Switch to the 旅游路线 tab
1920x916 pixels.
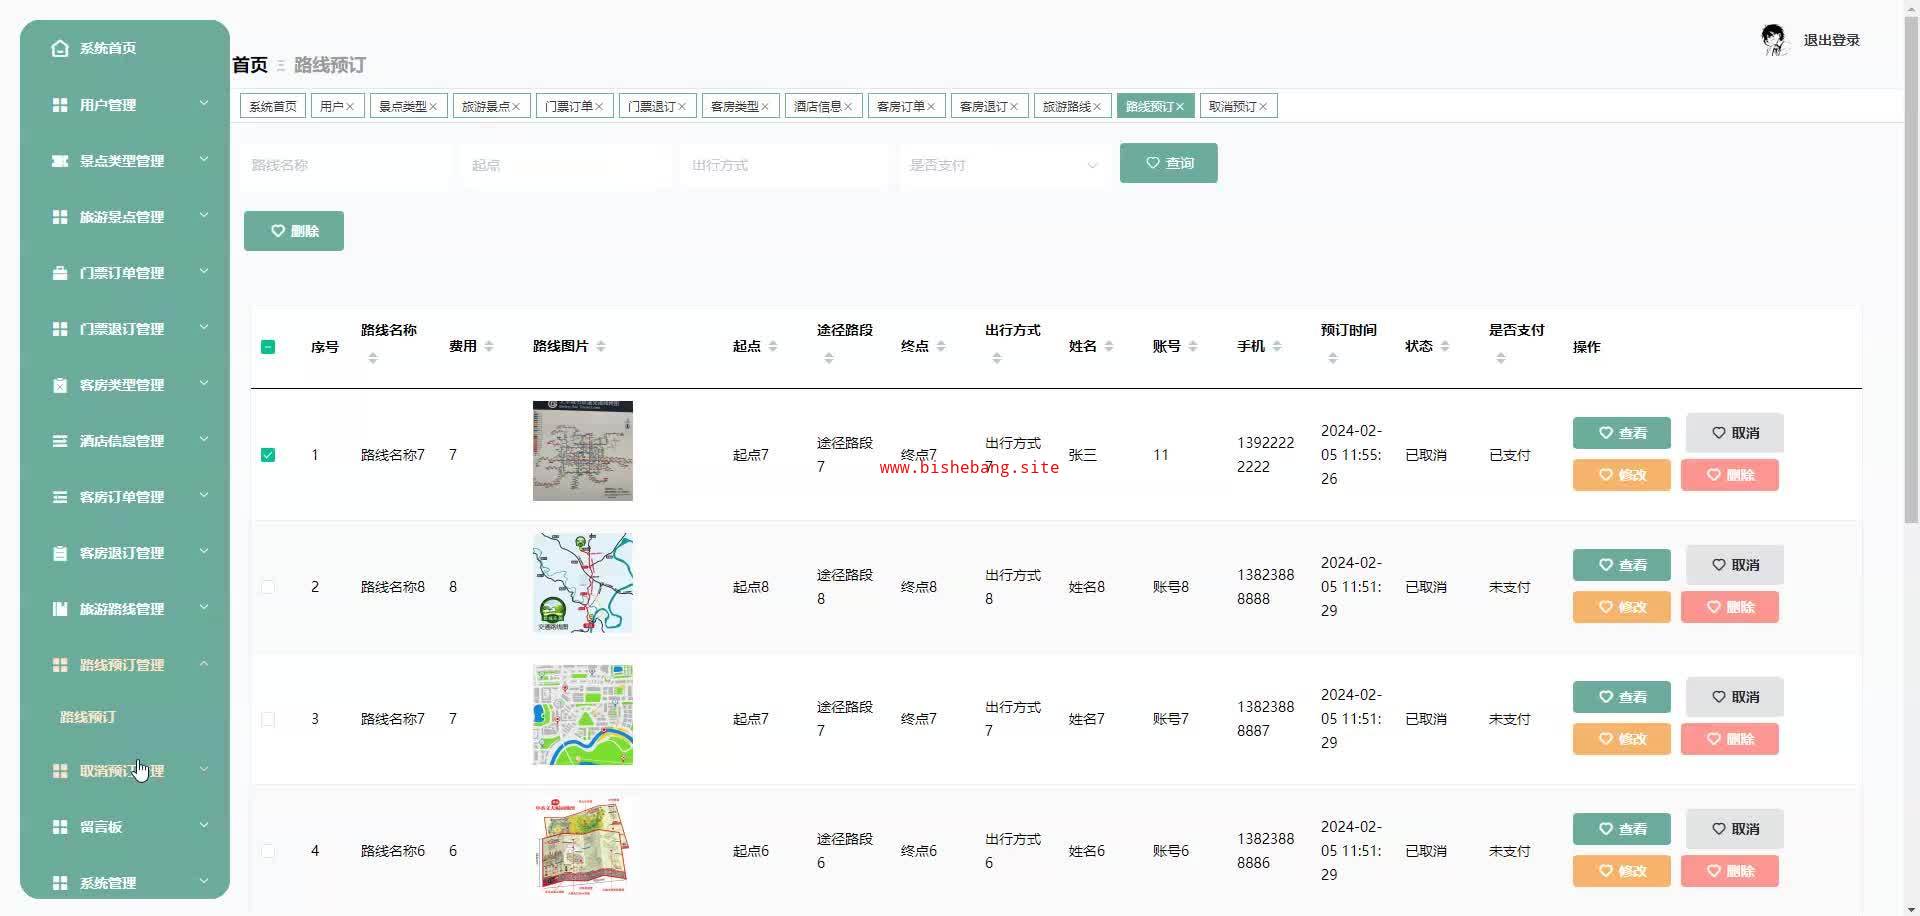coord(1065,107)
